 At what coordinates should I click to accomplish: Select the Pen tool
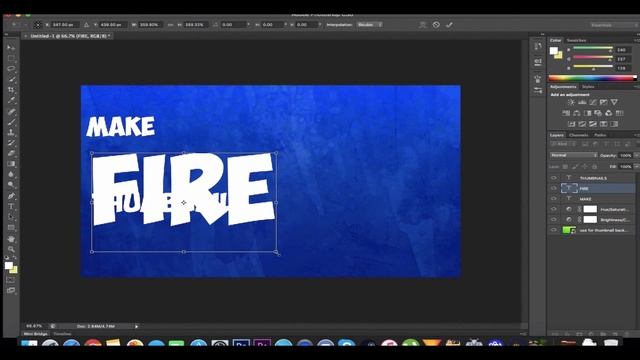[x=11, y=196]
